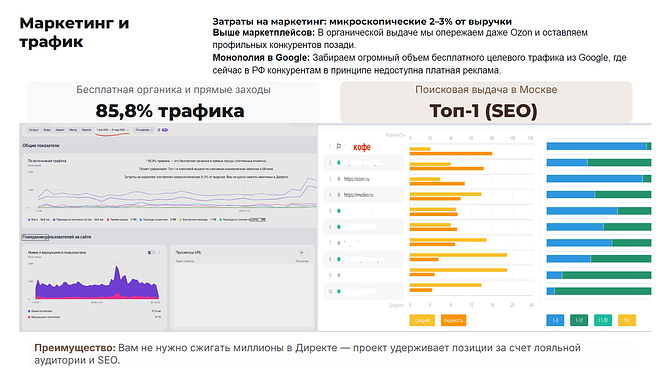
Task: Click the bold Выше маркетплейсов: label
Action: coord(263,33)
